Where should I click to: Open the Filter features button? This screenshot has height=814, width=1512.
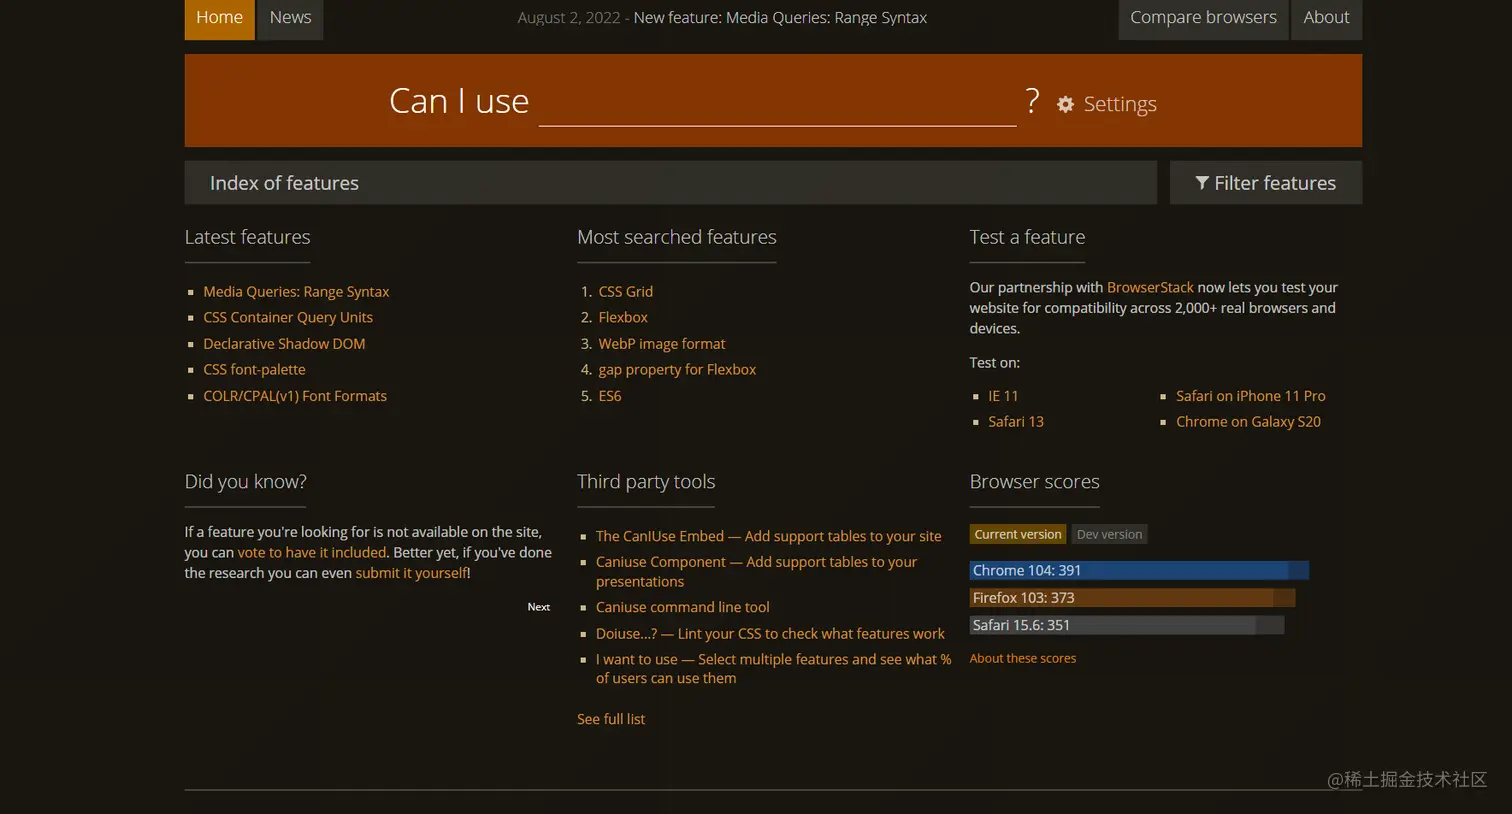(1266, 183)
